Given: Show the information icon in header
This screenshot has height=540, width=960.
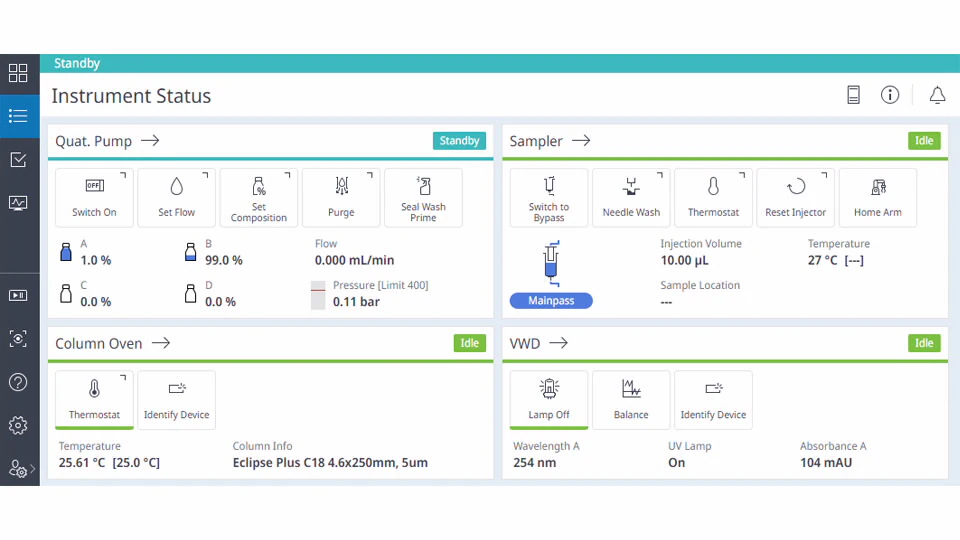Looking at the screenshot, I should (890, 95).
